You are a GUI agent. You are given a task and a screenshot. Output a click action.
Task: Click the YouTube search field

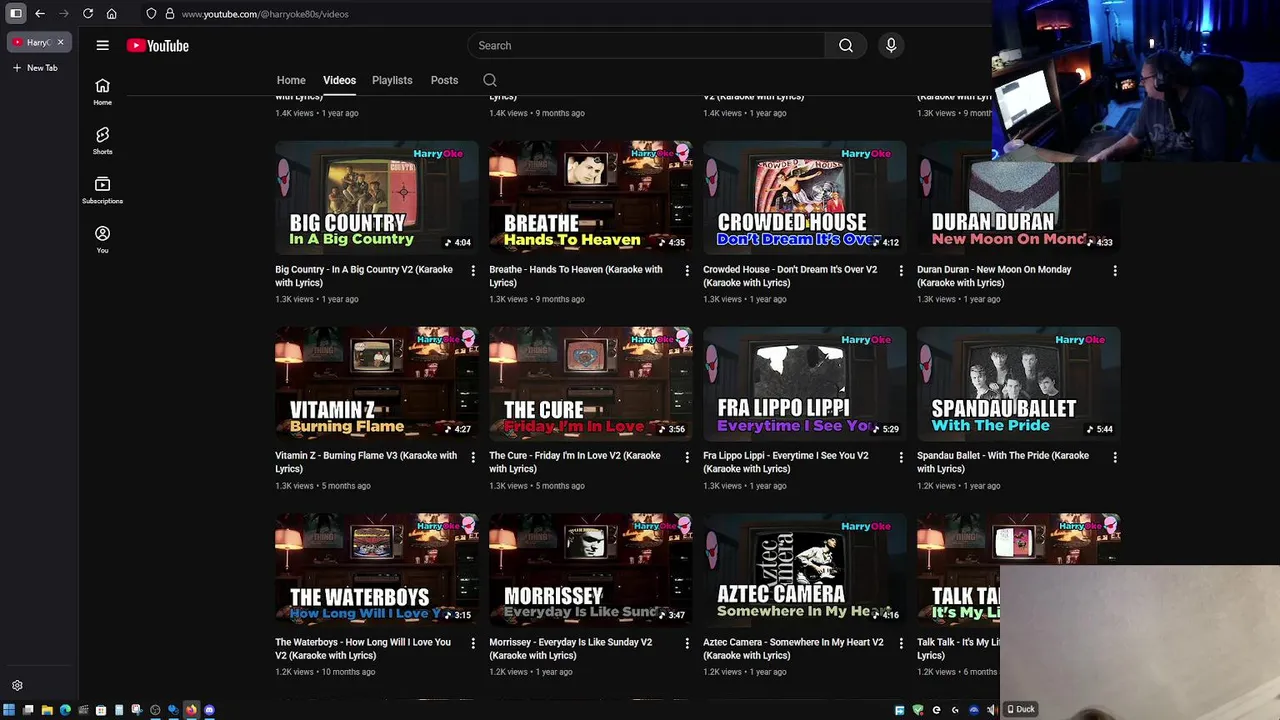(x=646, y=45)
